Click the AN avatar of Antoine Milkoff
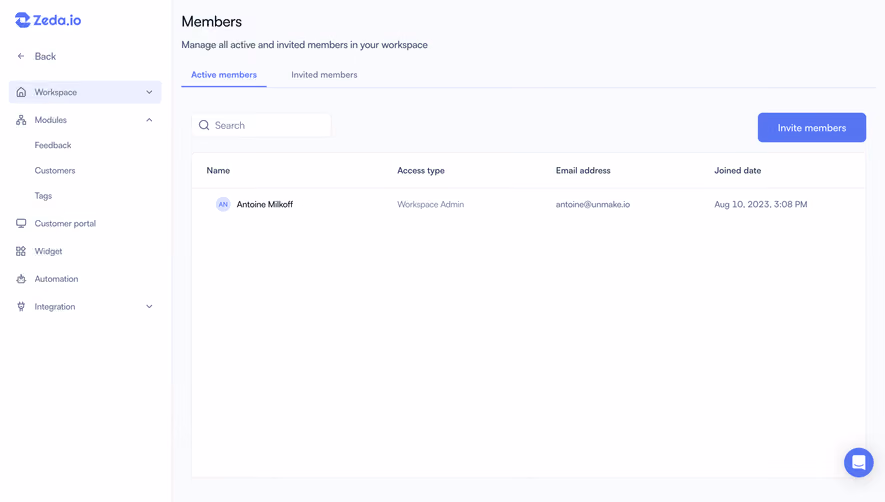Viewport: 885px width, 502px height. tap(223, 204)
